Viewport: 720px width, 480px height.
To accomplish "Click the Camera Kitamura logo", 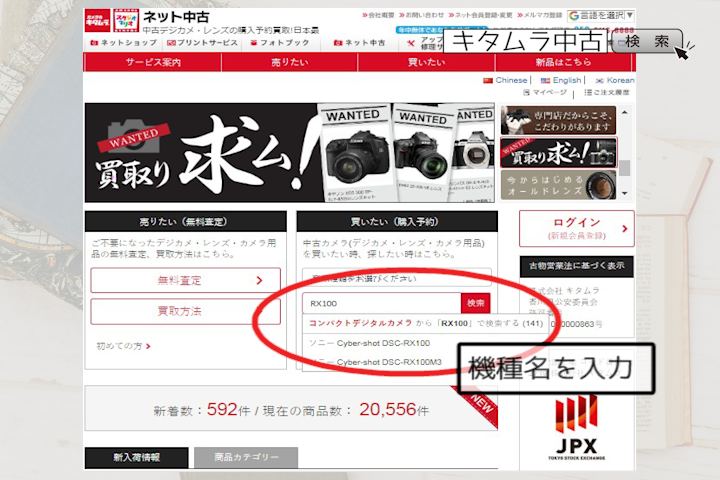I will [97, 21].
